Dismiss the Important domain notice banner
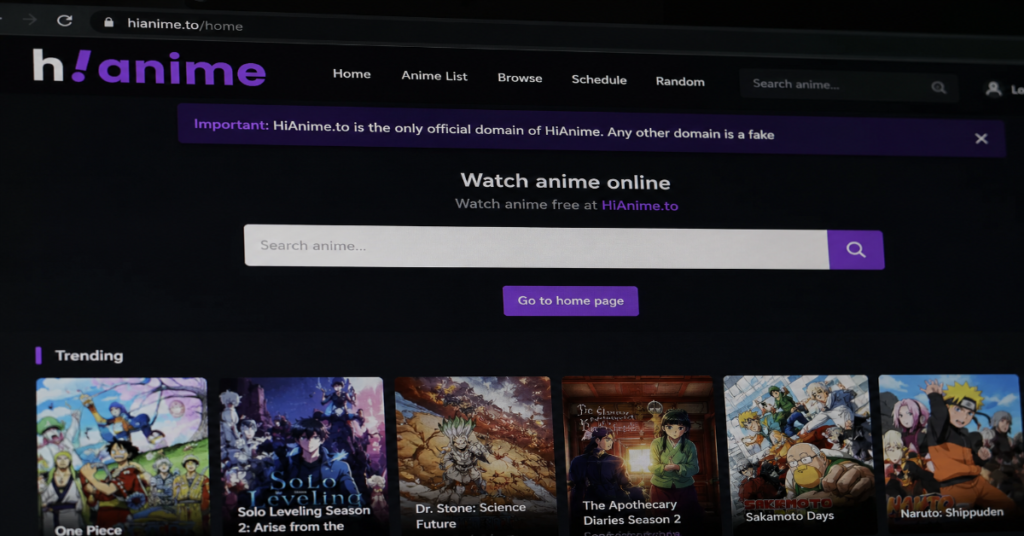Screen dimensions: 1024x536 coord(981,138)
